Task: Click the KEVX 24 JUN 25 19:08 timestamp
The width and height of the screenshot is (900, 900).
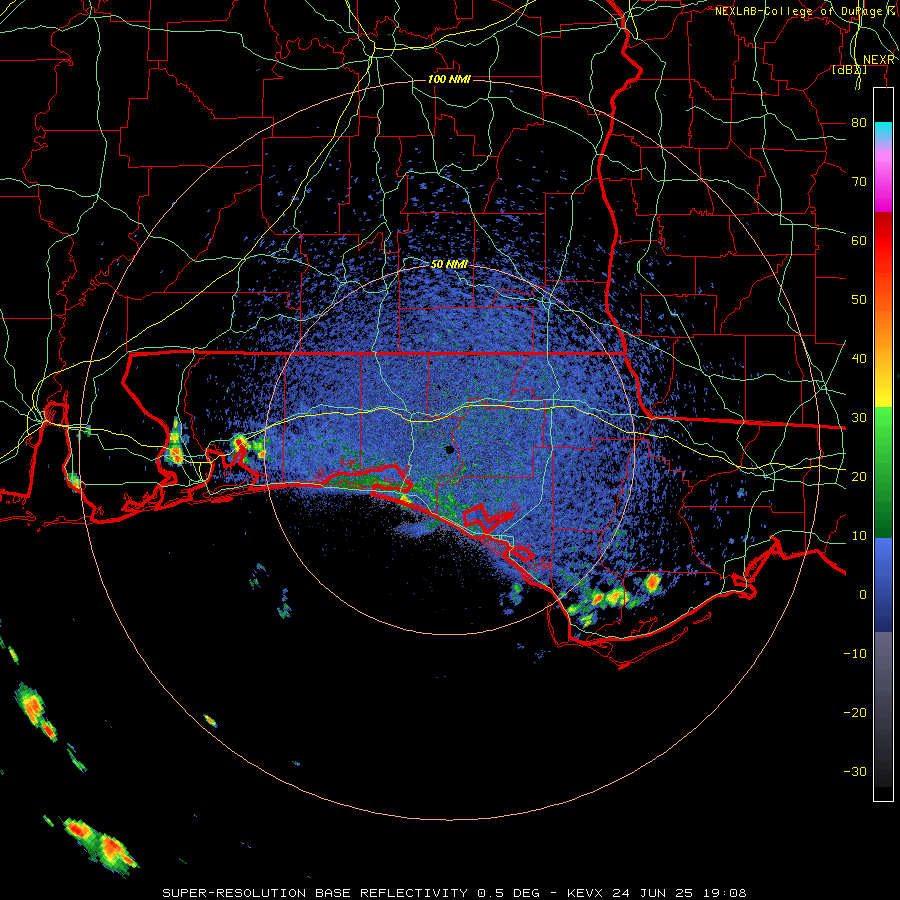Action: pyautogui.click(x=657, y=893)
